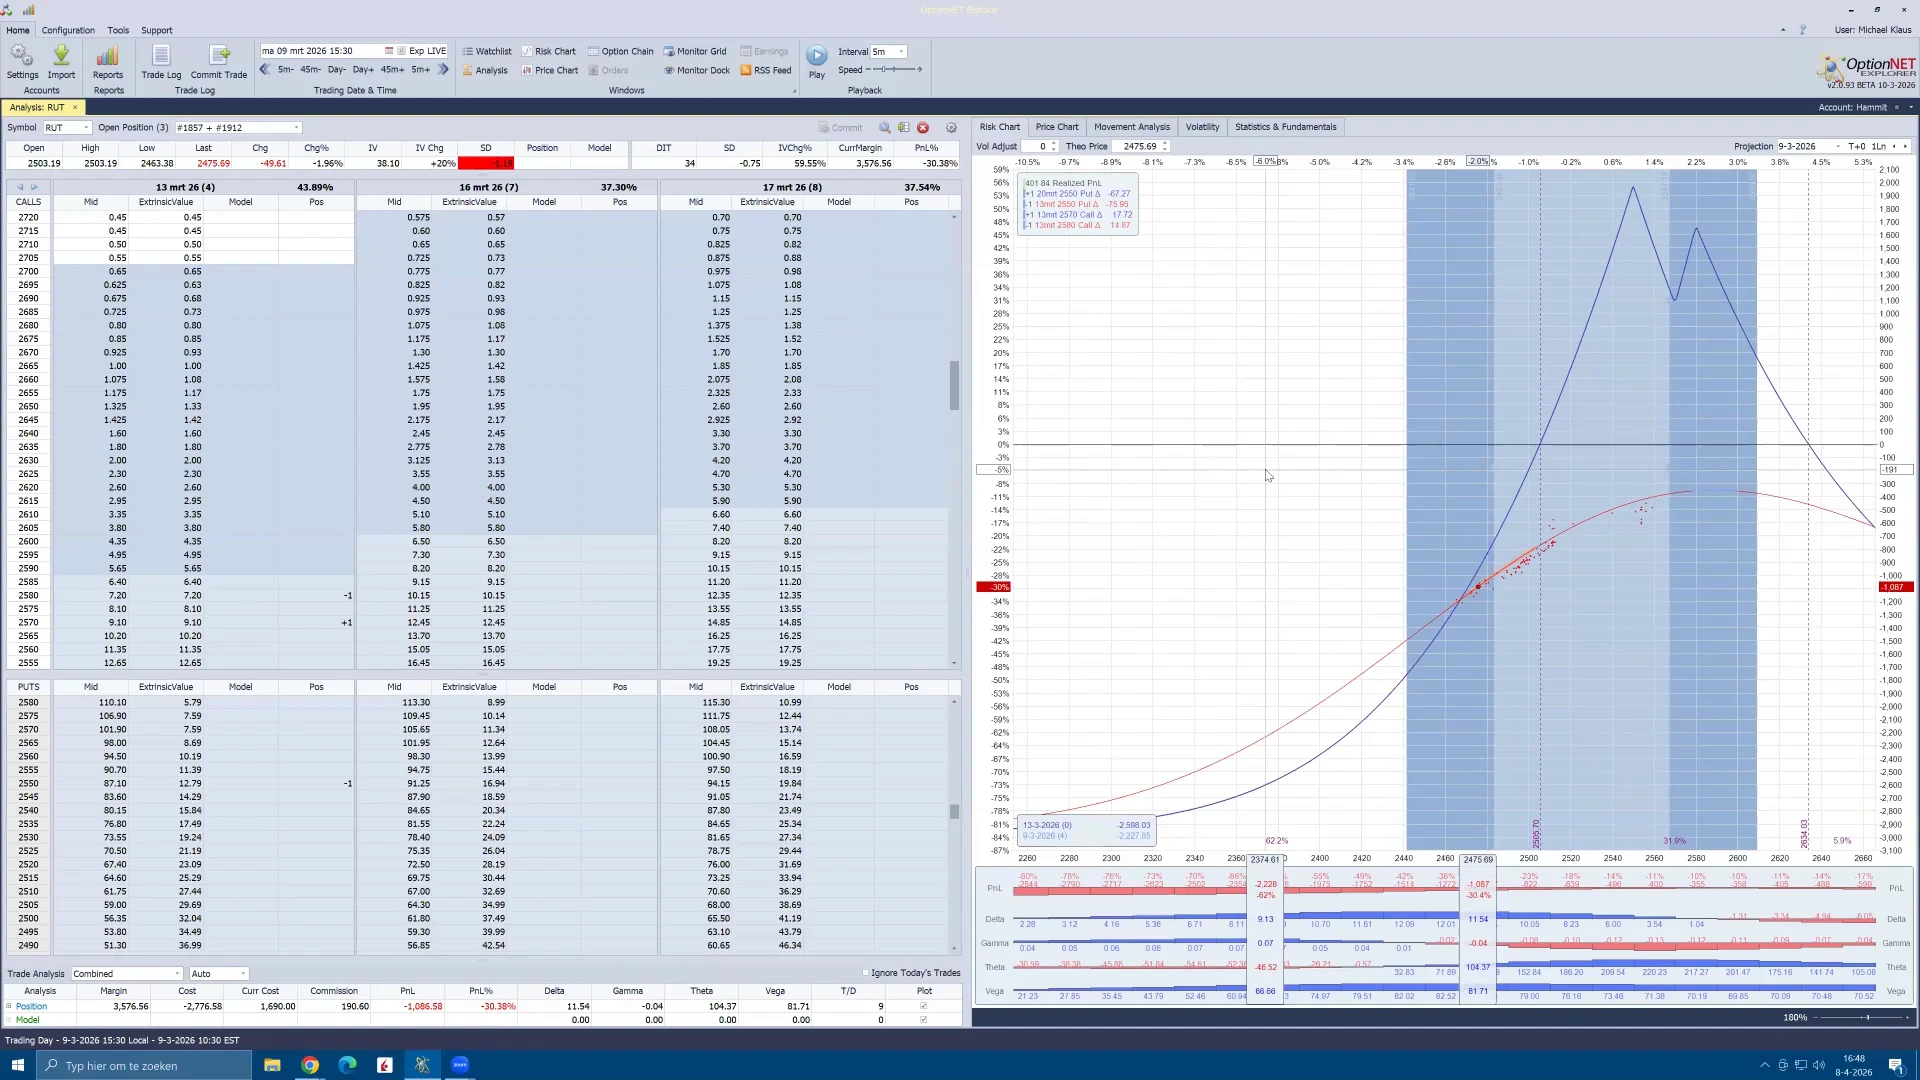Click the magnifier search icon in analysis toolbar
1920x1080 pixels.
point(885,128)
